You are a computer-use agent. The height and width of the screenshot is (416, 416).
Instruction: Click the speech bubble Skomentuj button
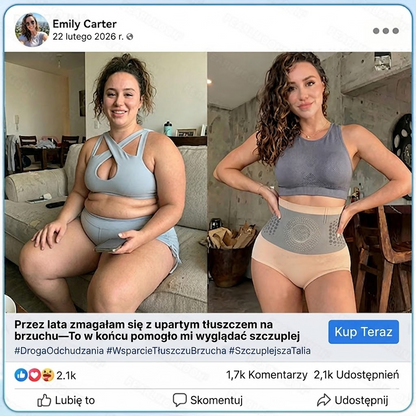208,400
